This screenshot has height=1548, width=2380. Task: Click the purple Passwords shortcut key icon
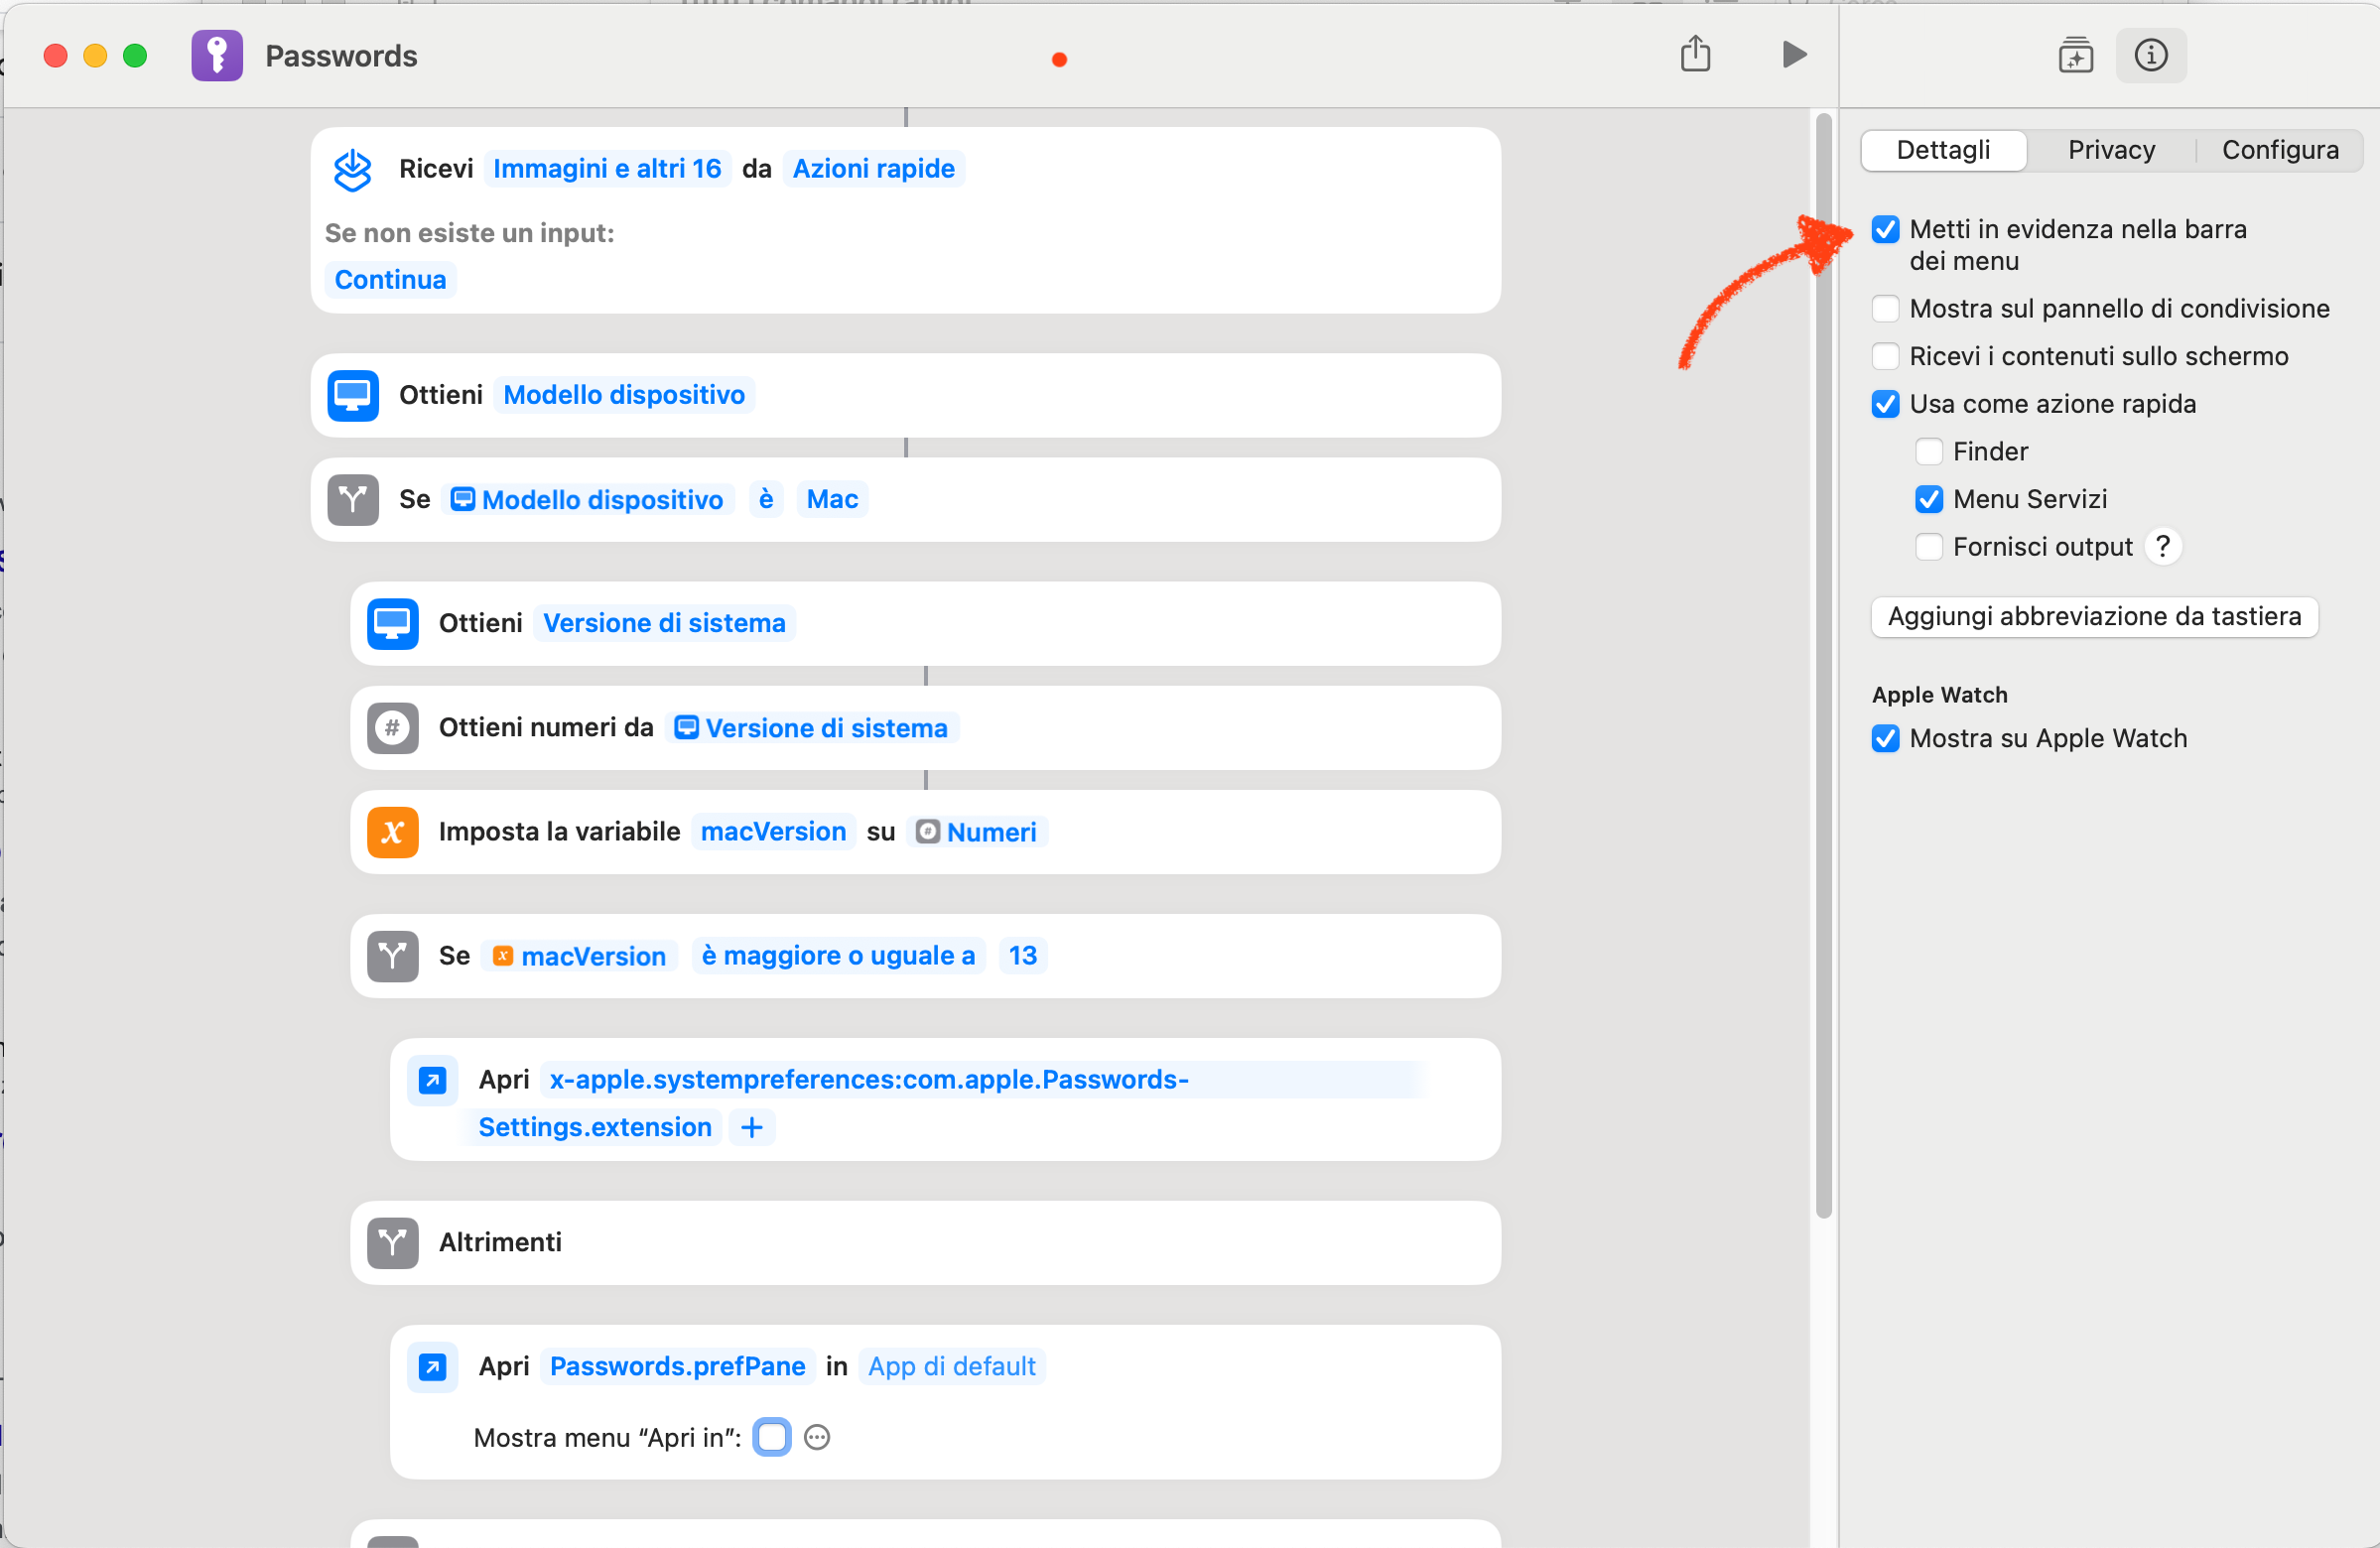tap(217, 55)
